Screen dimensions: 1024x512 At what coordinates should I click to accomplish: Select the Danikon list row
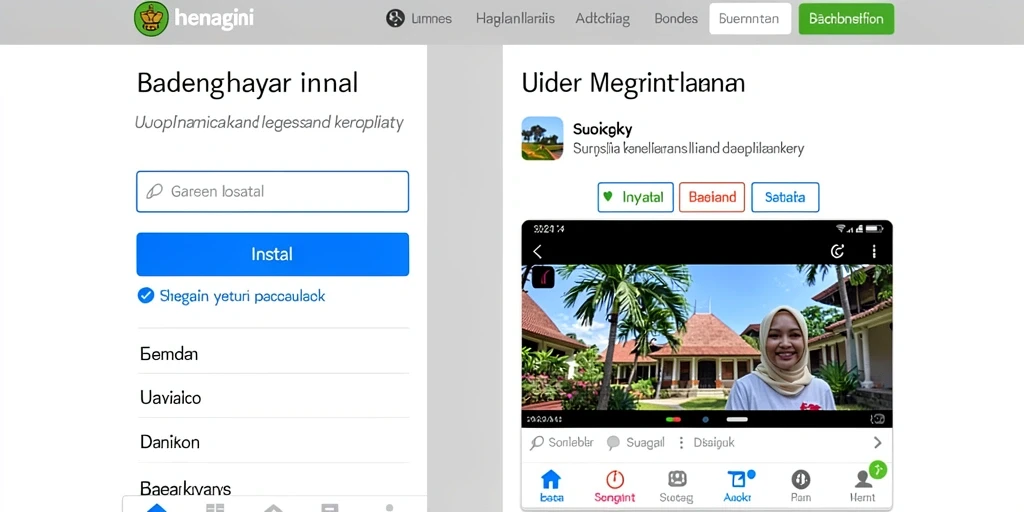(273, 441)
